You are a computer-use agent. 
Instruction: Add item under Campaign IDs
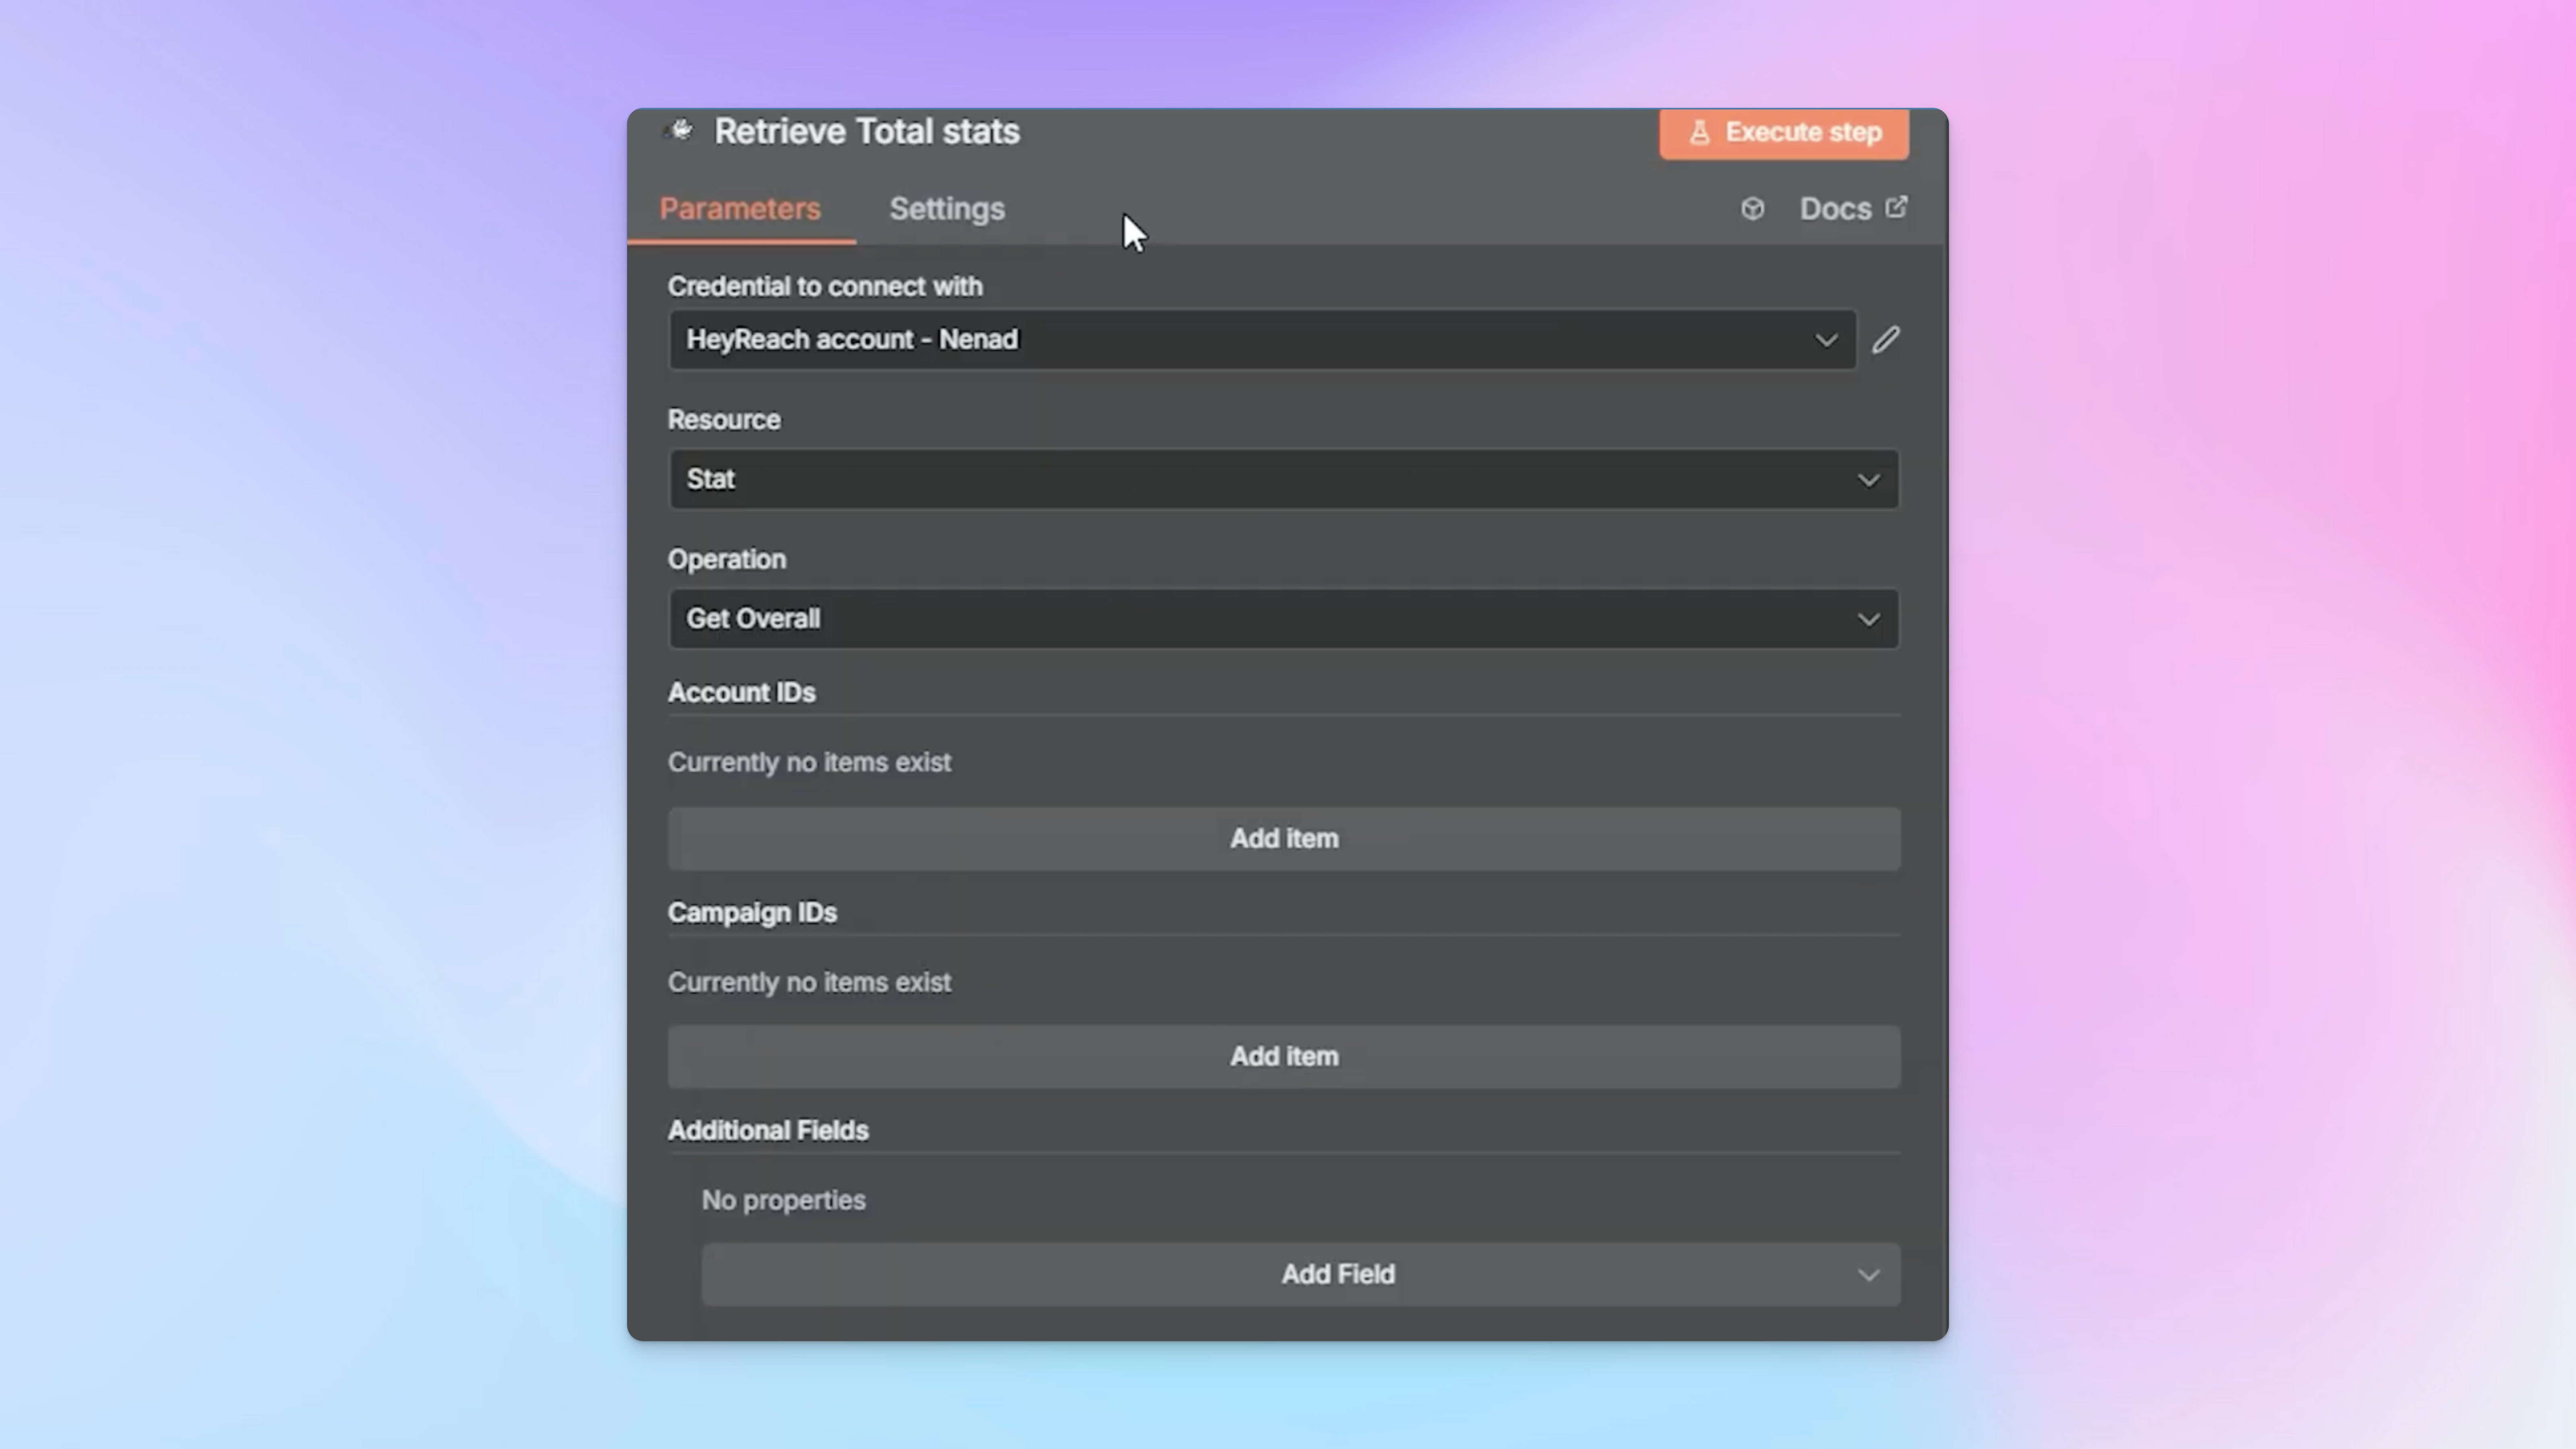[1284, 1057]
